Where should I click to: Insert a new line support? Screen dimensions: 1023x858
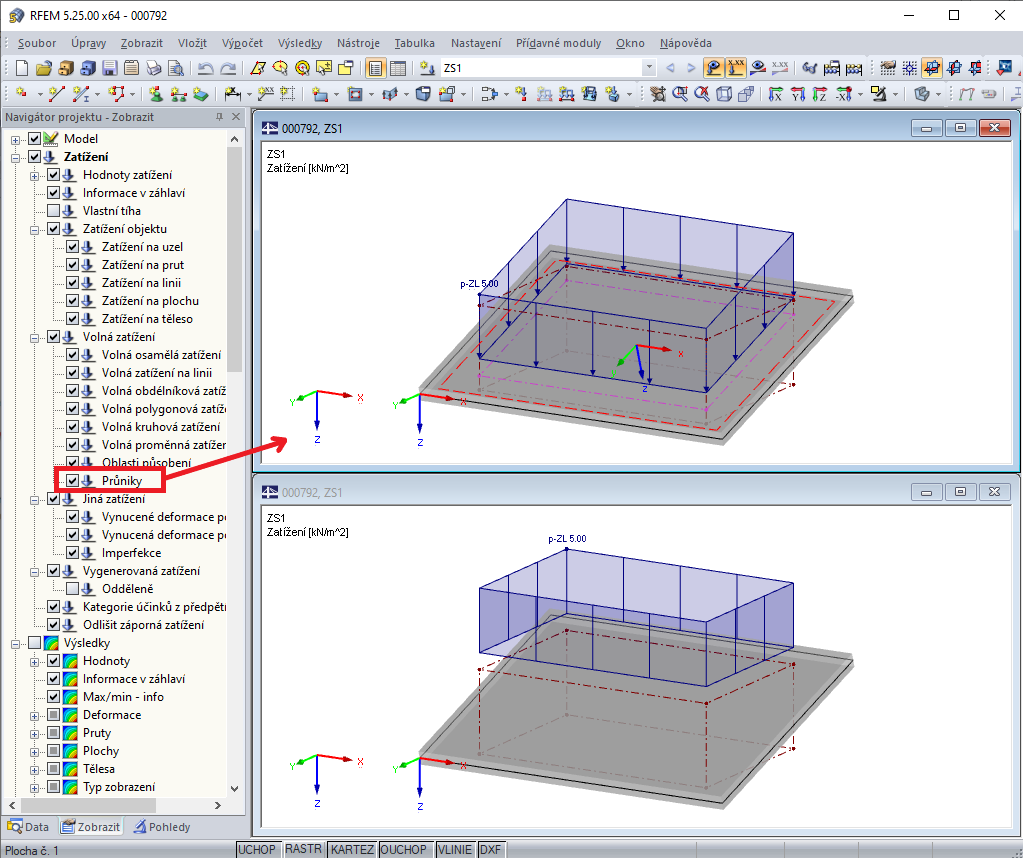point(177,94)
